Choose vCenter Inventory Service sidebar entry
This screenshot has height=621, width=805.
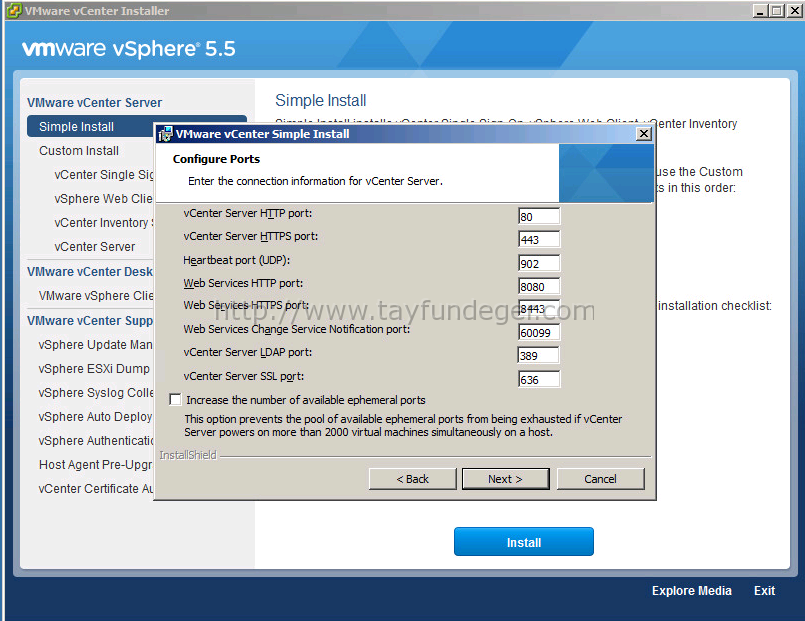click(x=104, y=223)
